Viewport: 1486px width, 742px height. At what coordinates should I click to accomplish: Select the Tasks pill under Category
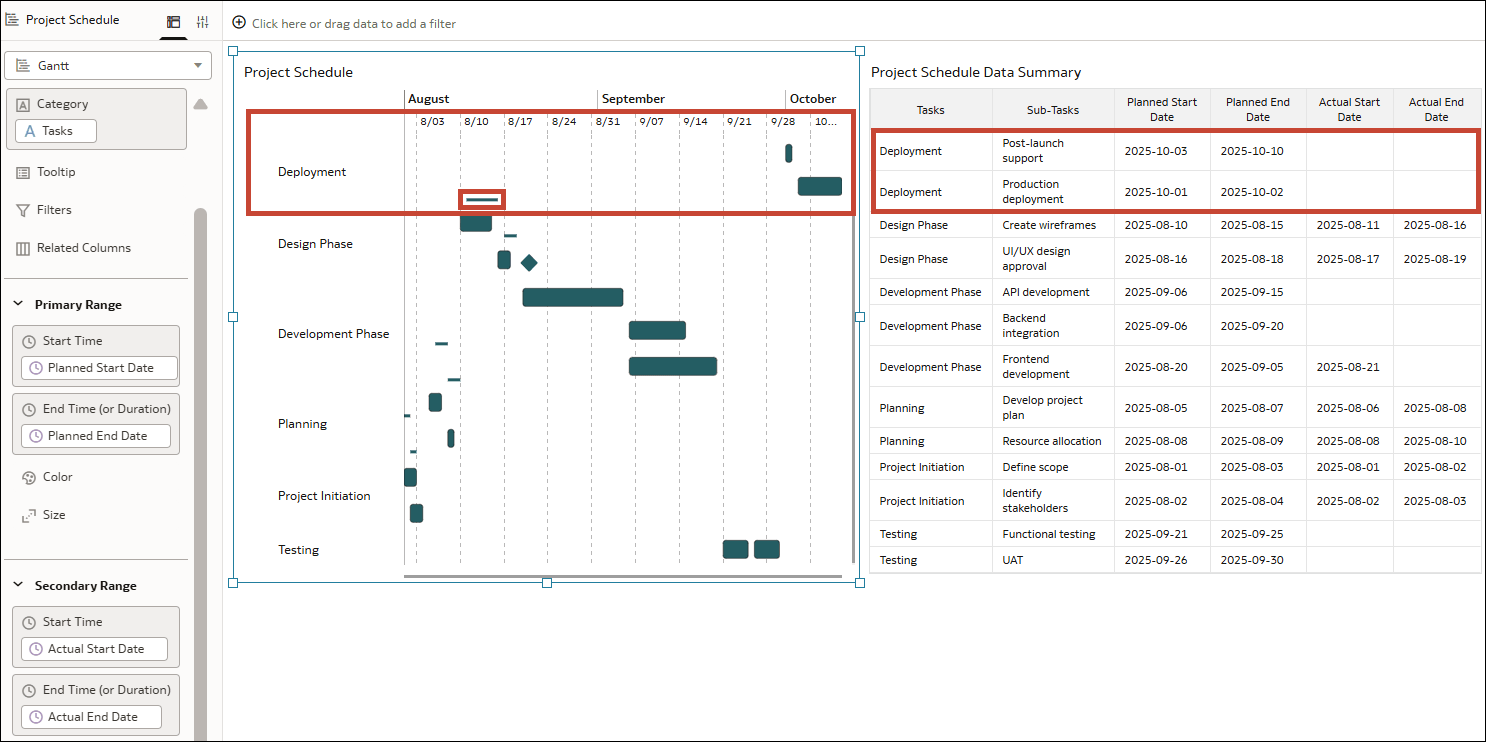(55, 130)
